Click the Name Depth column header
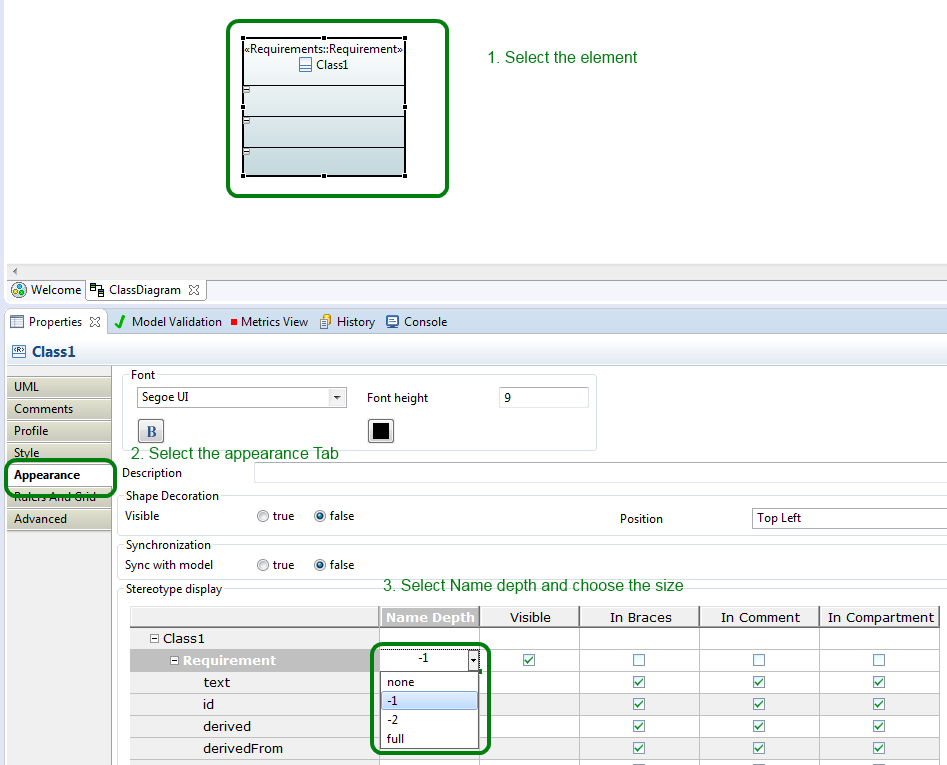Viewport: 947px width, 765px height. tap(430, 617)
